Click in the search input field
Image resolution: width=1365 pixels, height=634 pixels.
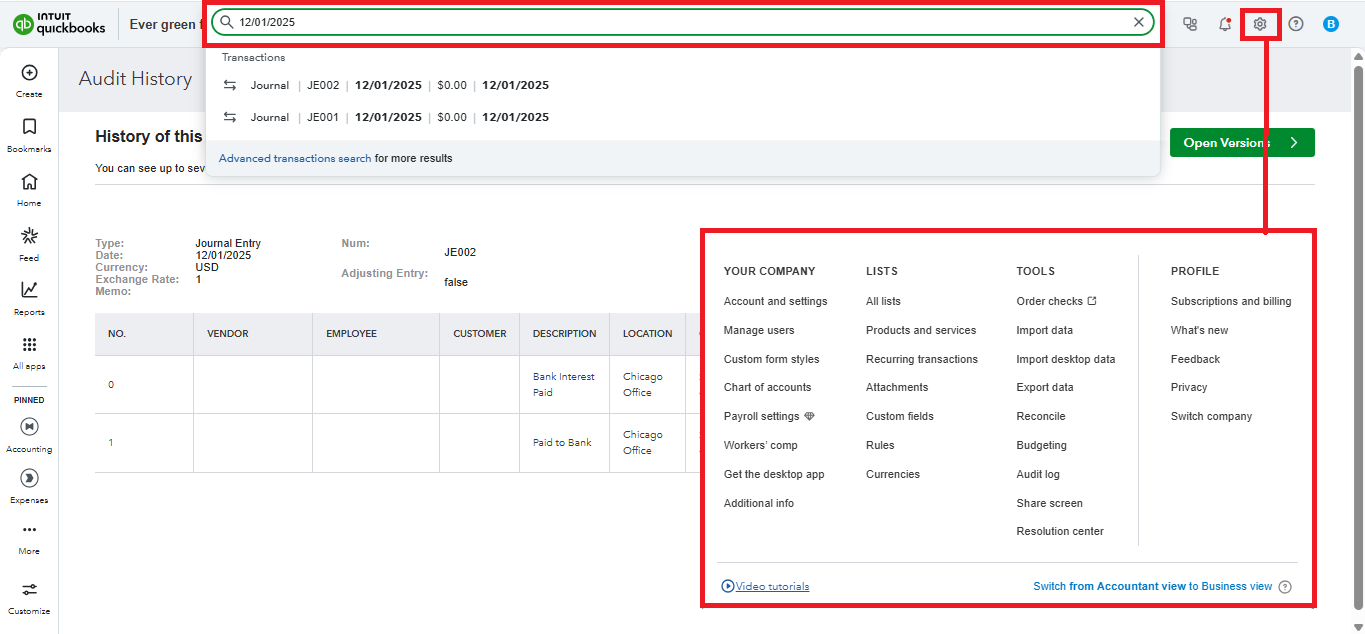click(680, 22)
